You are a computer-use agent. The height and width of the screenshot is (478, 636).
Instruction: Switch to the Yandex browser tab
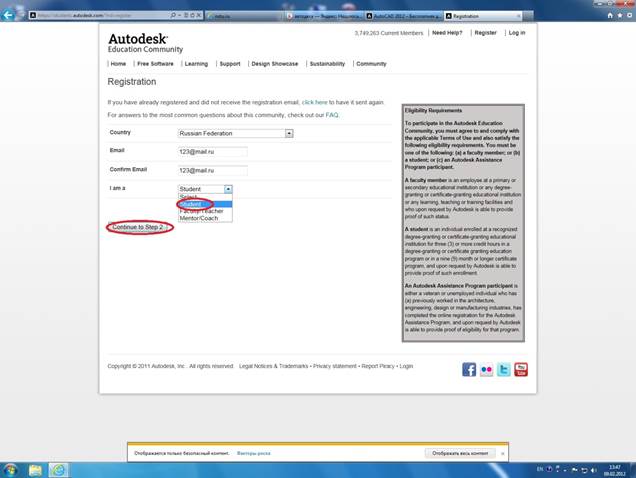point(324,16)
